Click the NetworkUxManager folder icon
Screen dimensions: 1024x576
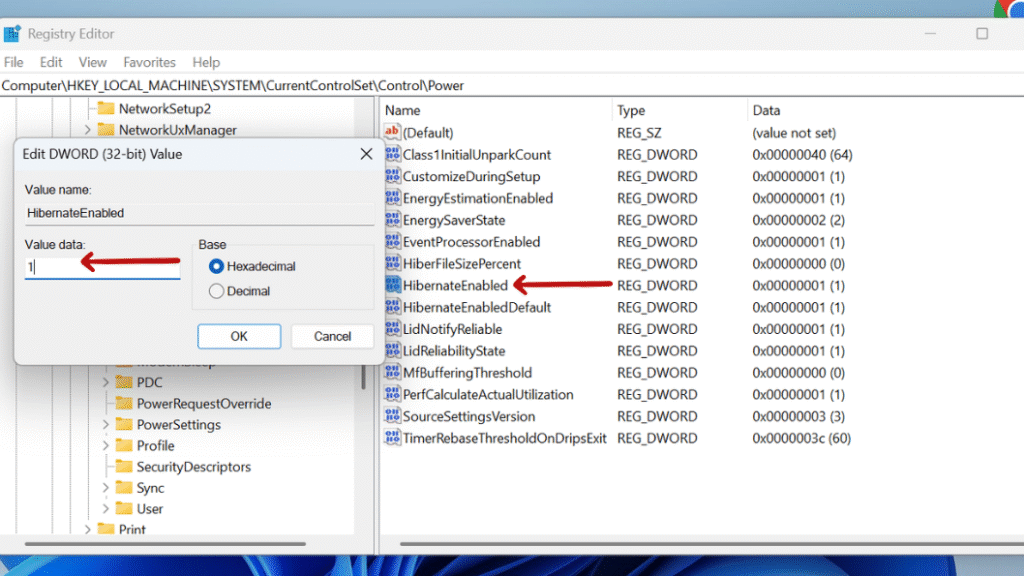tap(106, 129)
